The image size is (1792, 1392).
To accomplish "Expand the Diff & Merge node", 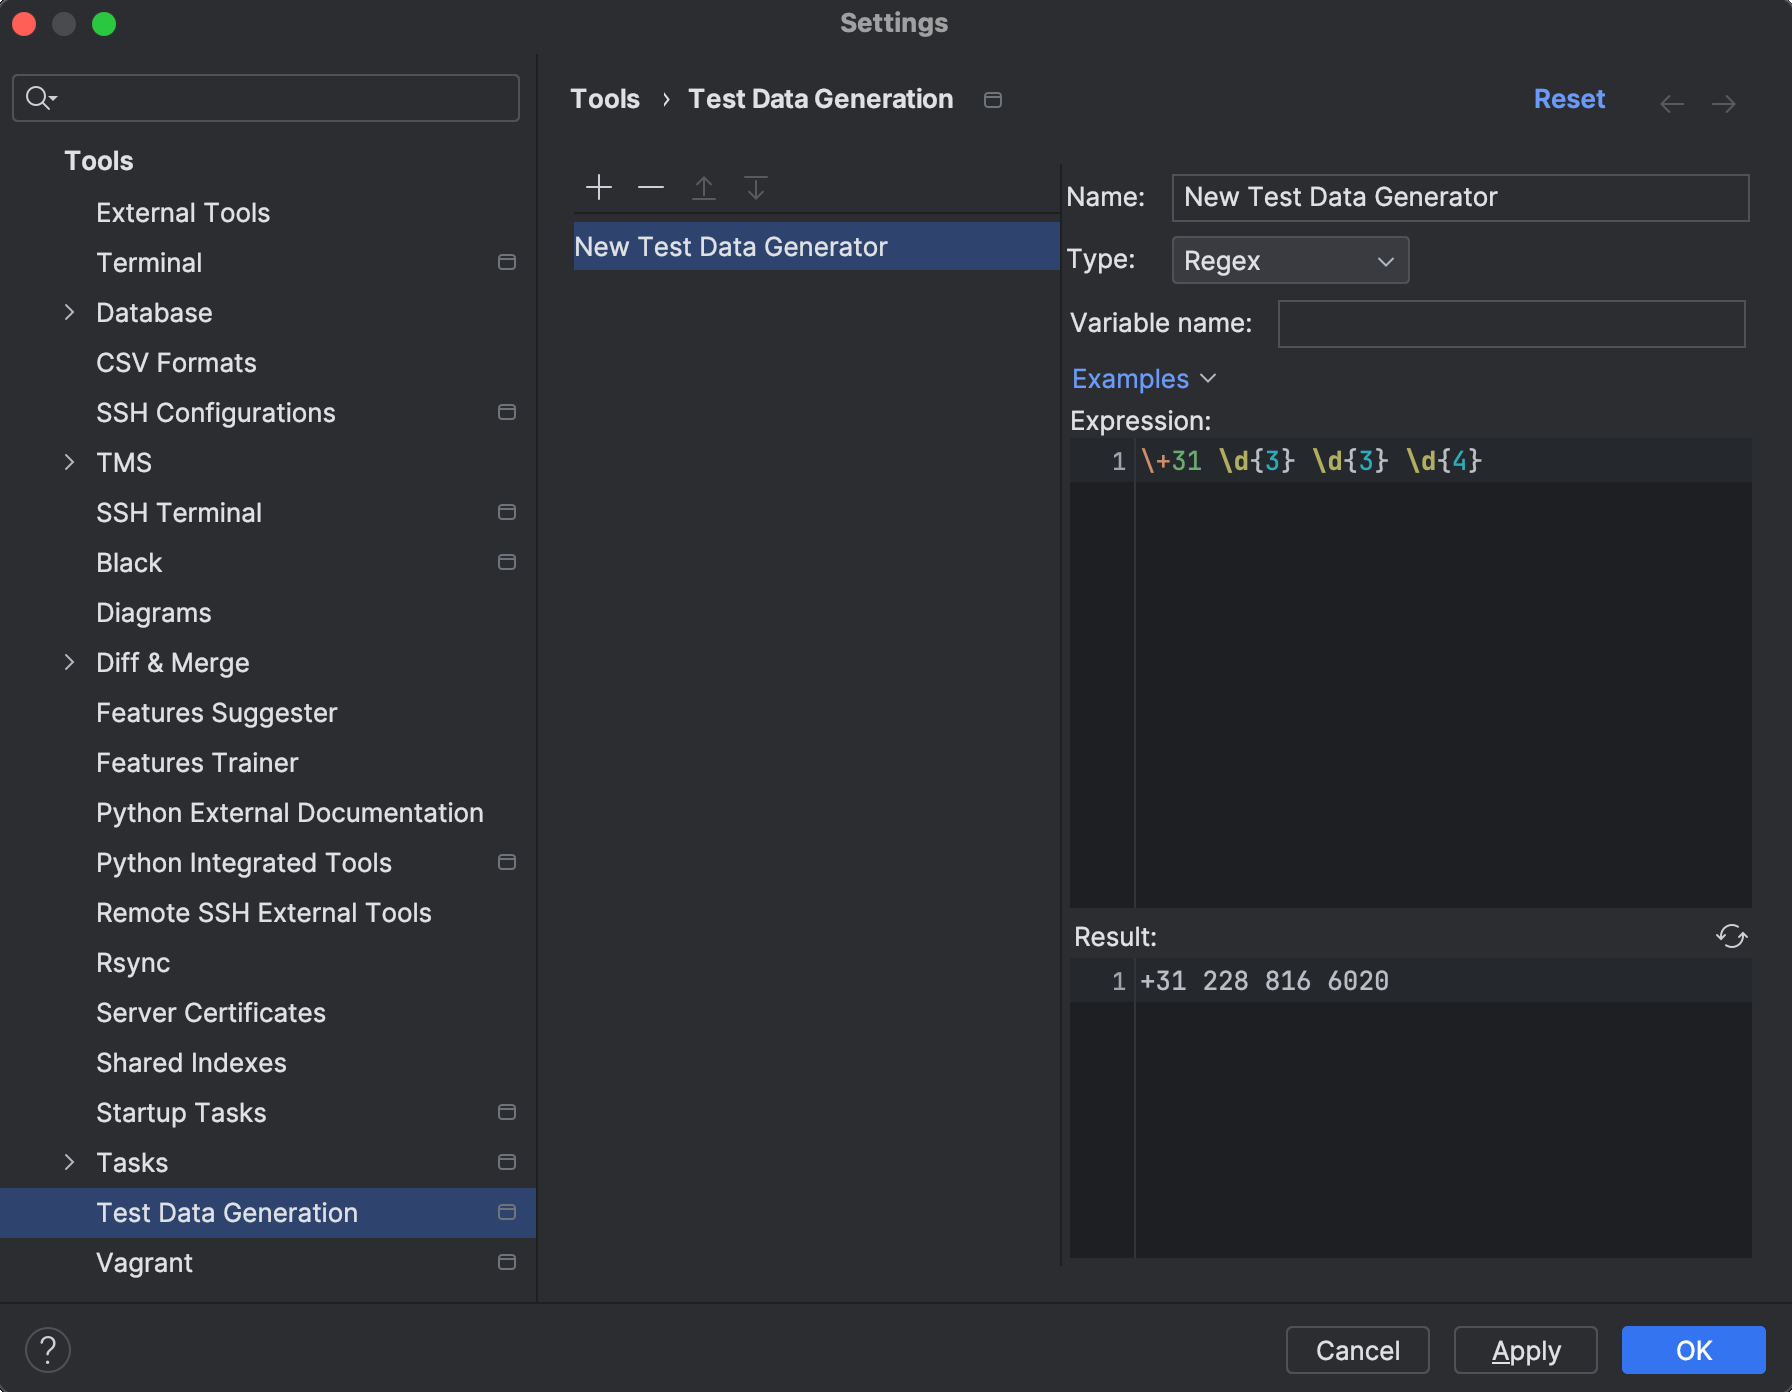I will click(x=69, y=663).
